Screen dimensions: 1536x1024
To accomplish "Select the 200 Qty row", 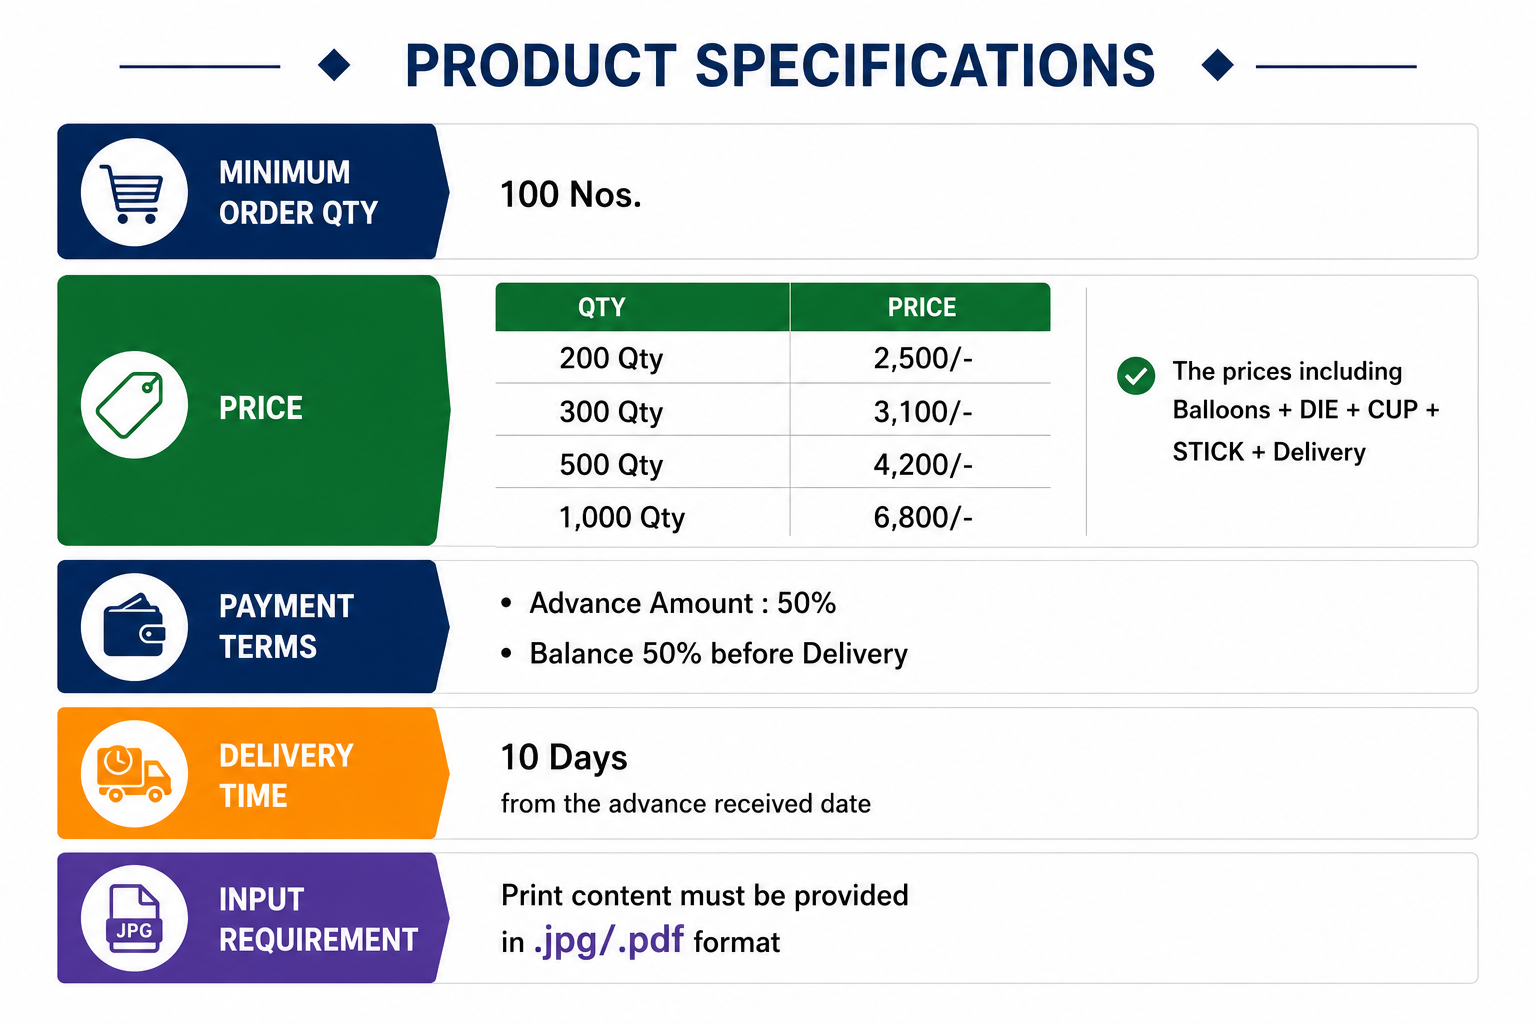I will (773, 358).
